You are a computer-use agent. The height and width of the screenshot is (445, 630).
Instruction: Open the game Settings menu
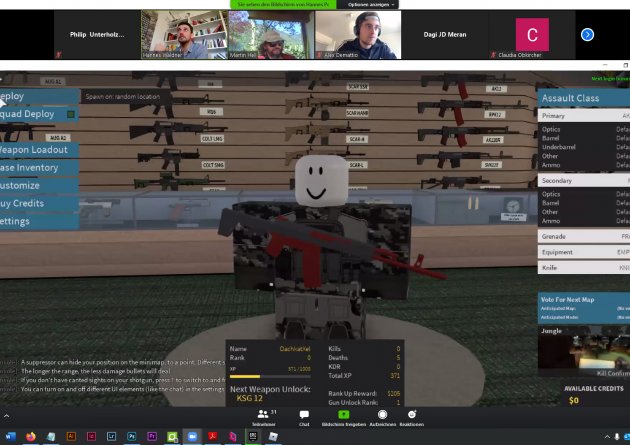[39, 221]
